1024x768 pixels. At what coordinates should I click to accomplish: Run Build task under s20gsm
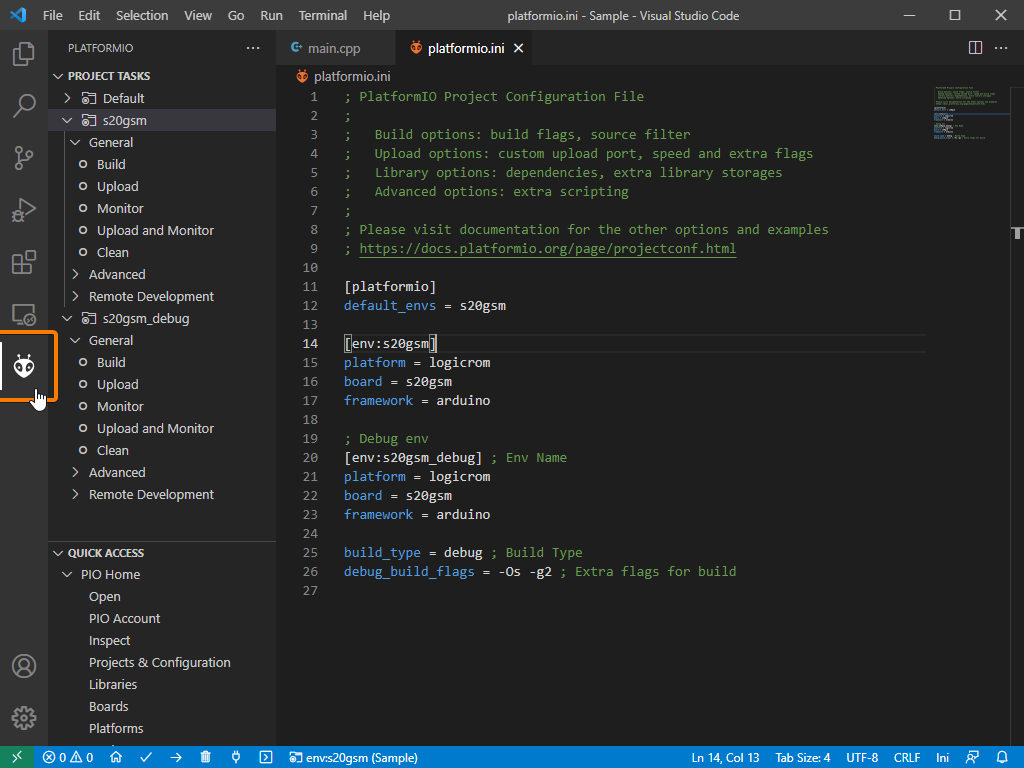coord(111,165)
